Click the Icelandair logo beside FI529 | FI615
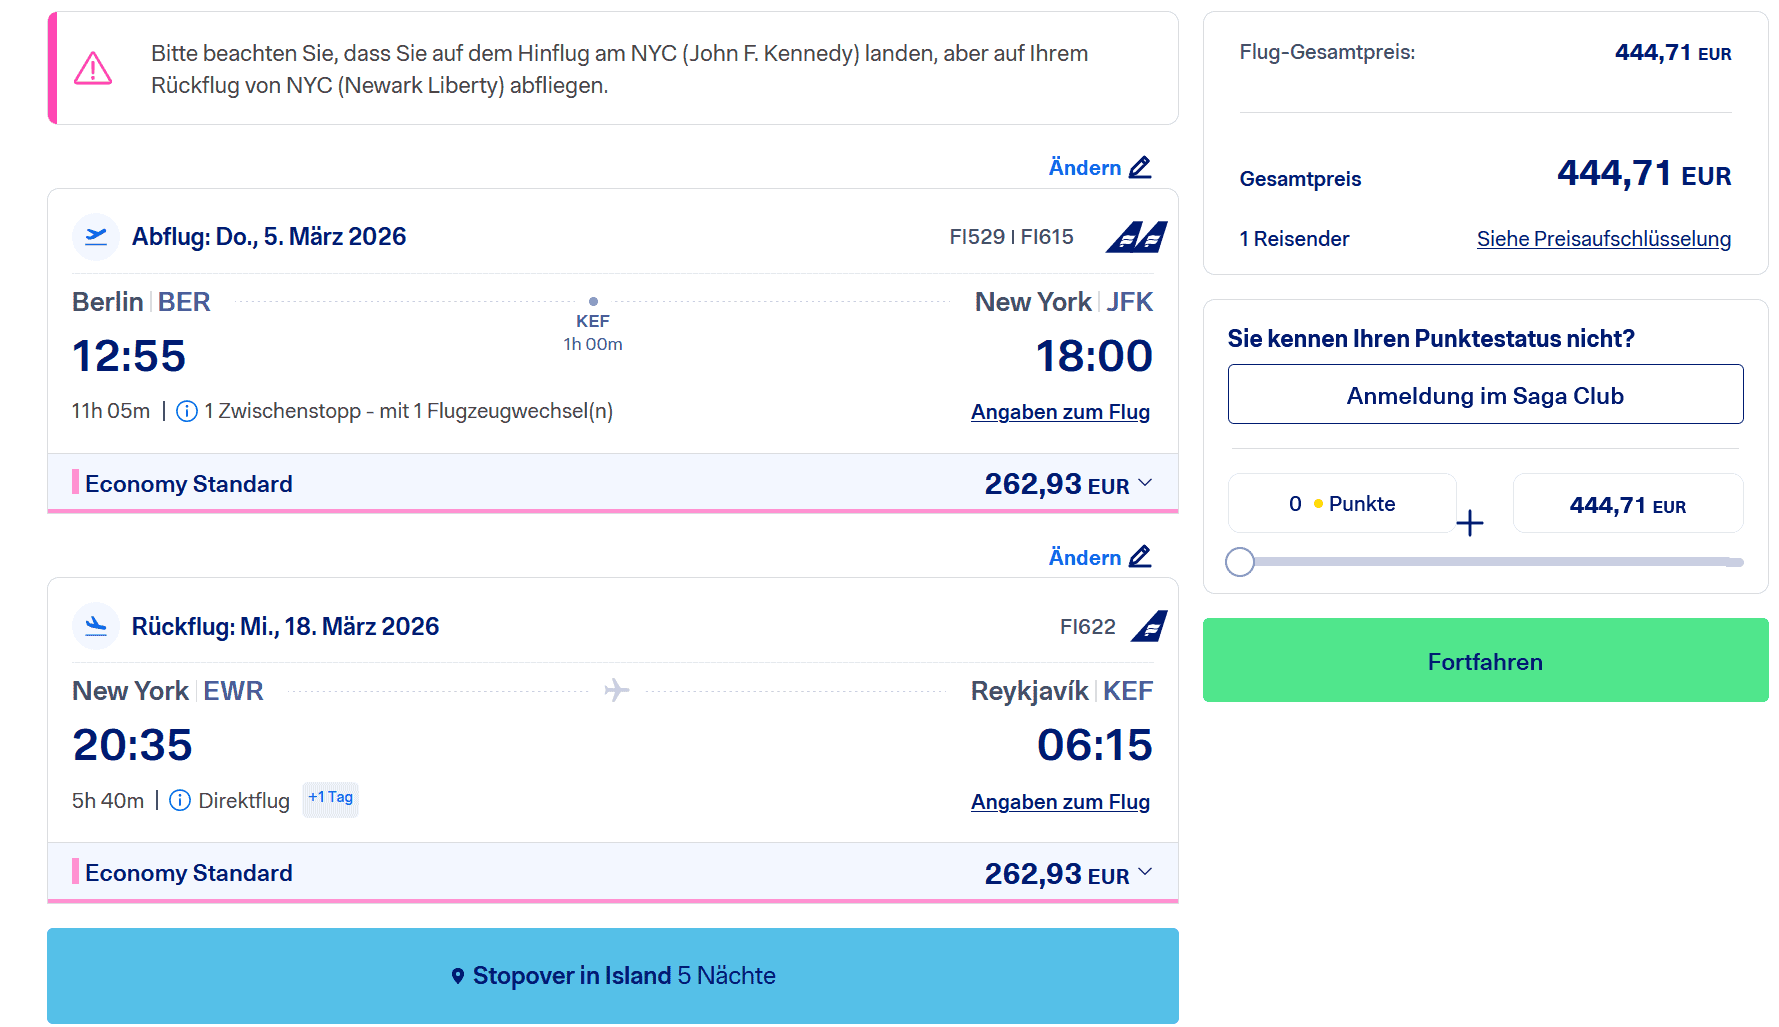Screen dimensions: 1779x1027 (1136, 237)
